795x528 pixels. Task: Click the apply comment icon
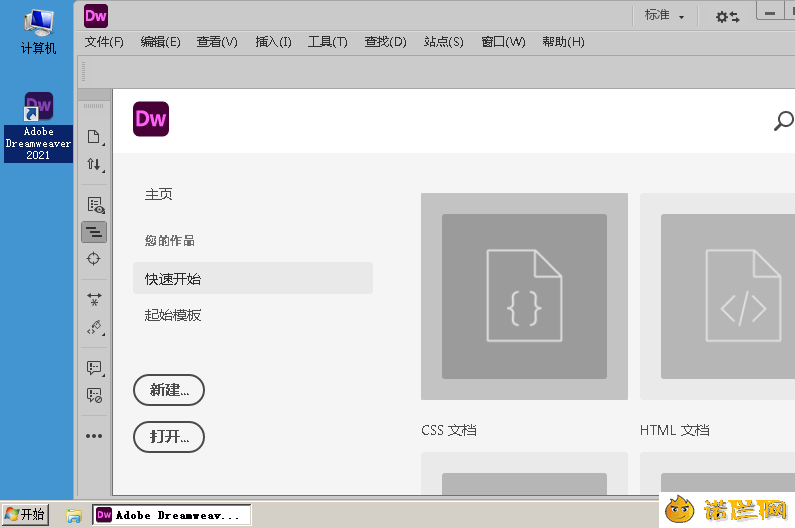pyautogui.click(x=94, y=368)
